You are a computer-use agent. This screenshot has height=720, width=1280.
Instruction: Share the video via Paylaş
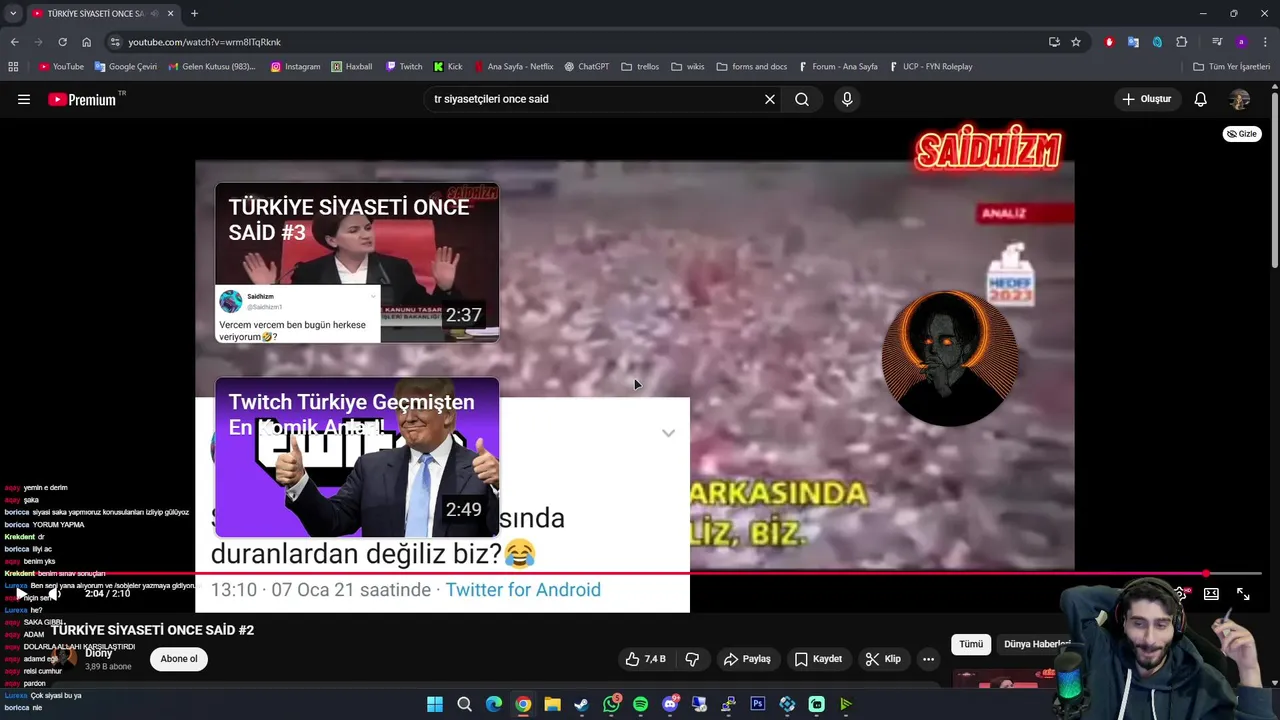point(747,659)
